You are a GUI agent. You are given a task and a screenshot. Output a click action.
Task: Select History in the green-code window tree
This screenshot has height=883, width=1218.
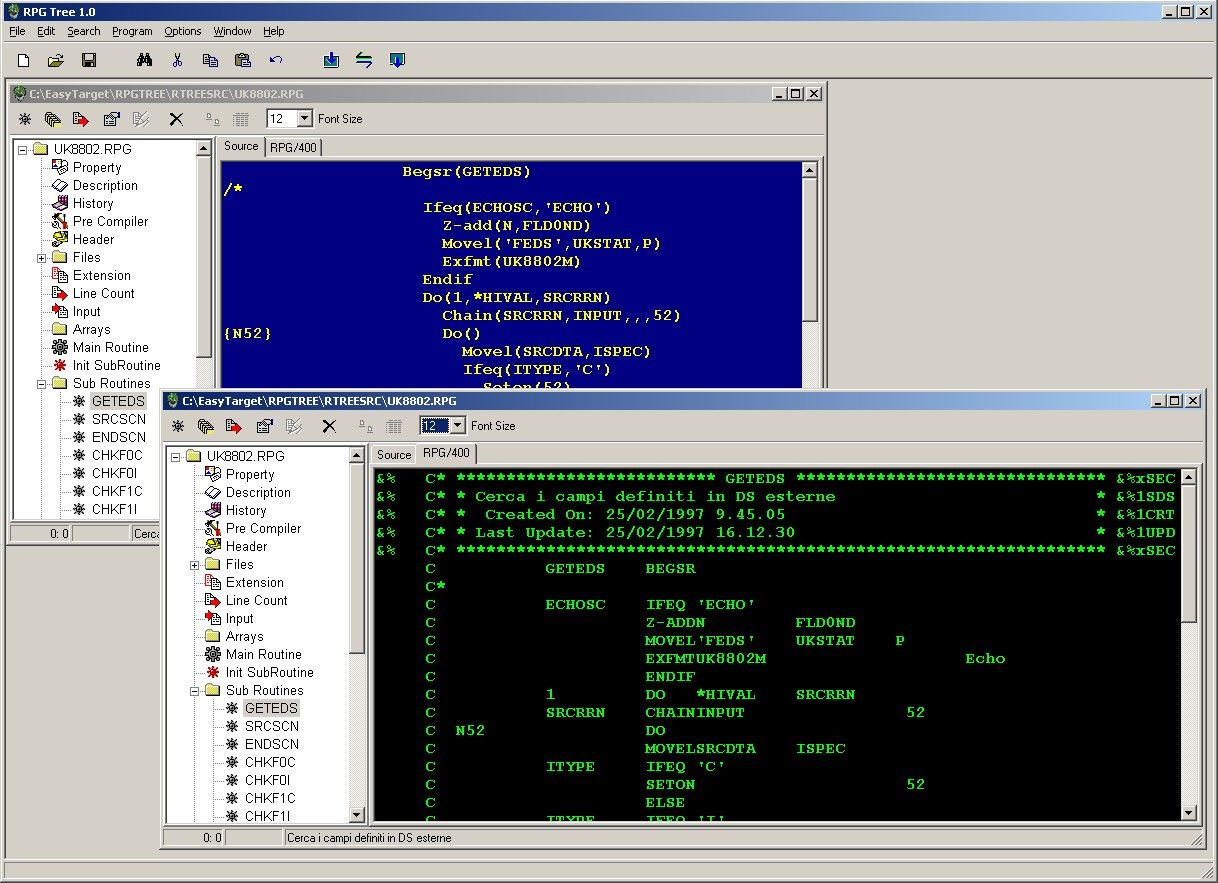point(246,511)
